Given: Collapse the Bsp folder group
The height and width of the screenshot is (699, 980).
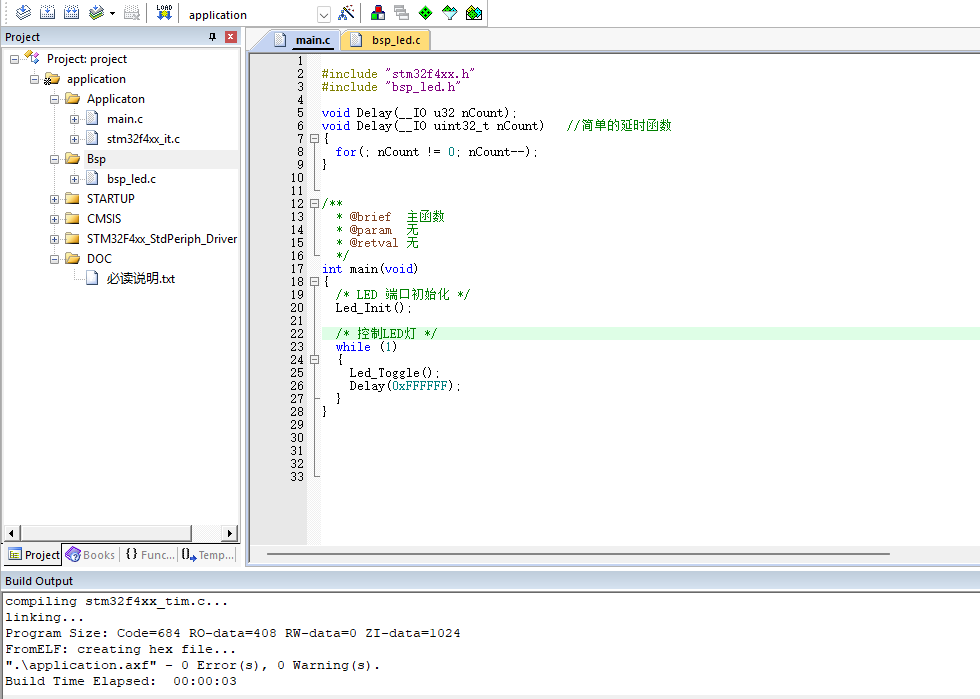Looking at the screenshot, I should tap(54, 159).
